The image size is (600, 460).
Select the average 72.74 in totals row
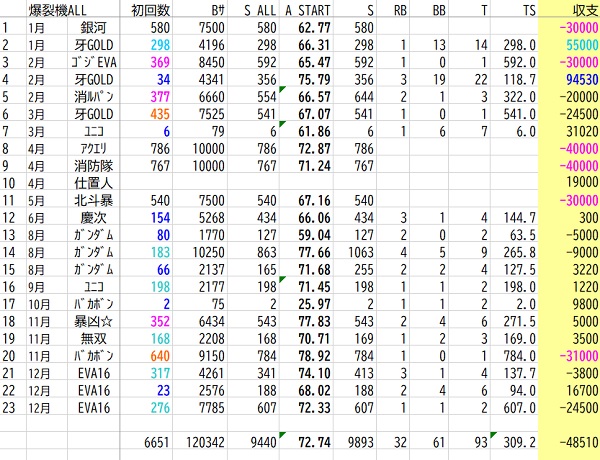314,442
